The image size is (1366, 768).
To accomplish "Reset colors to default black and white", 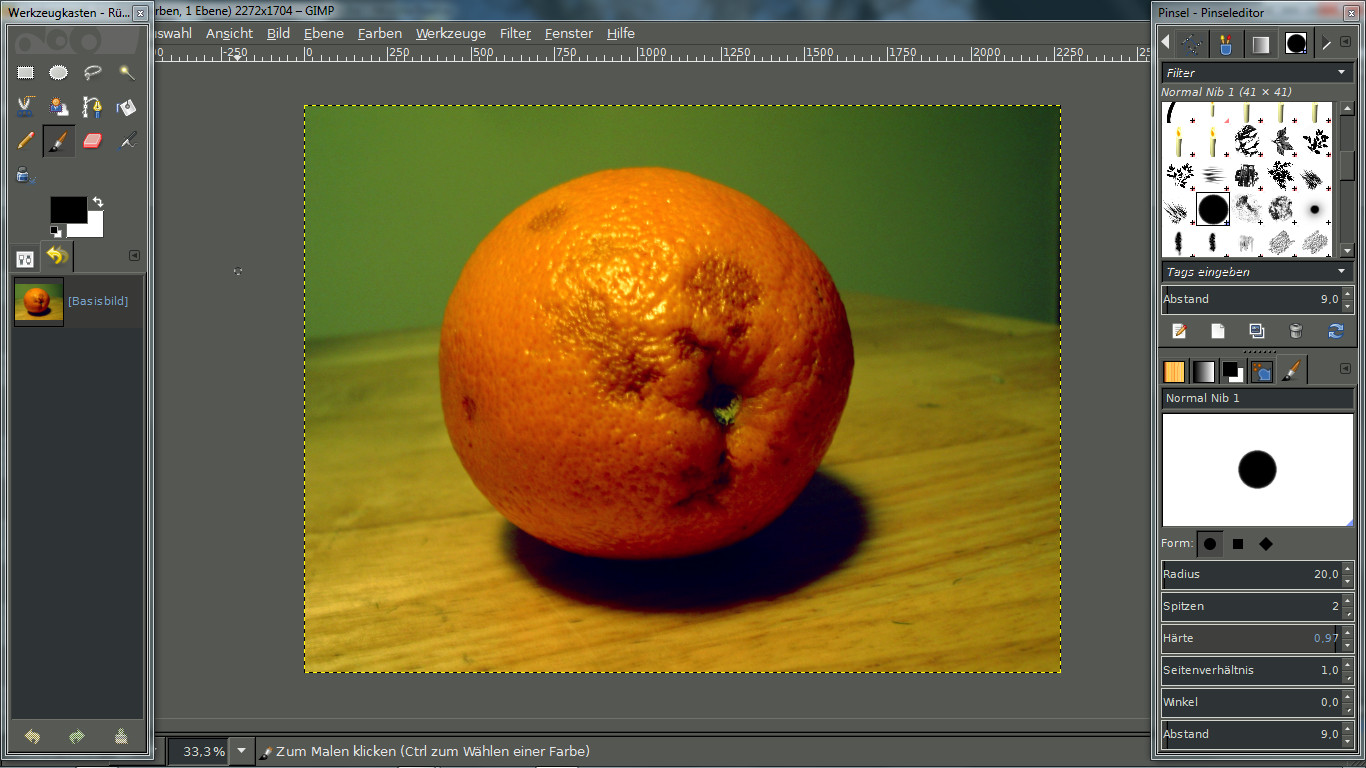I will [56, 232].
